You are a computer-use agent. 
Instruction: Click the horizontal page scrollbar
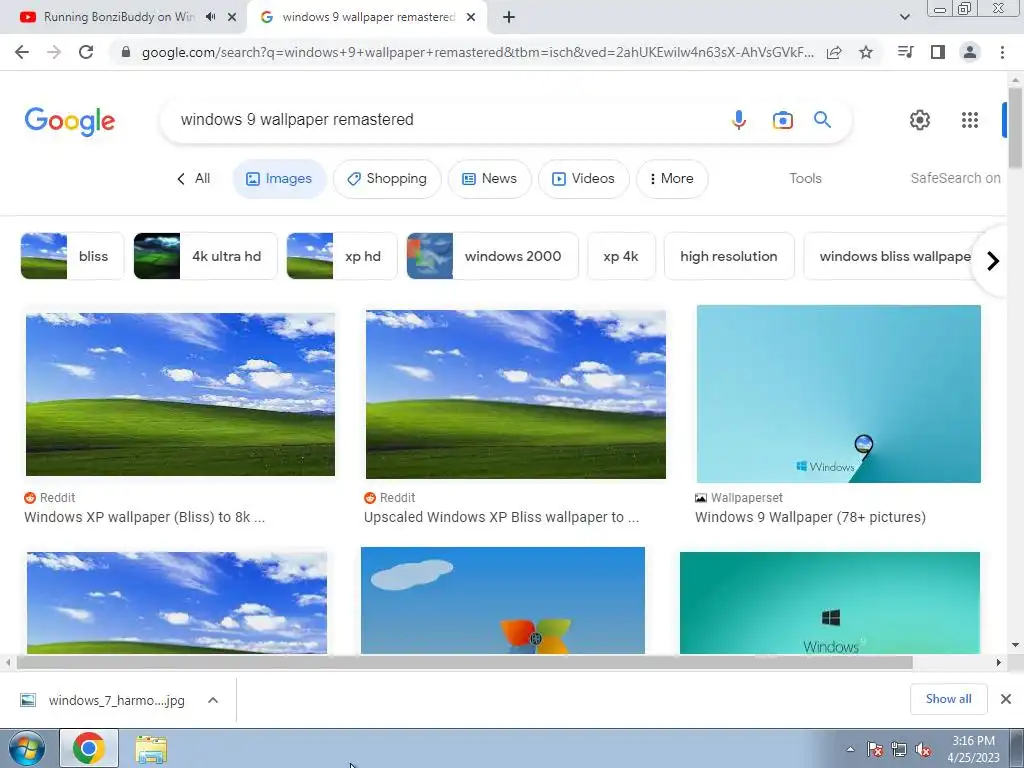coord(464,663)
